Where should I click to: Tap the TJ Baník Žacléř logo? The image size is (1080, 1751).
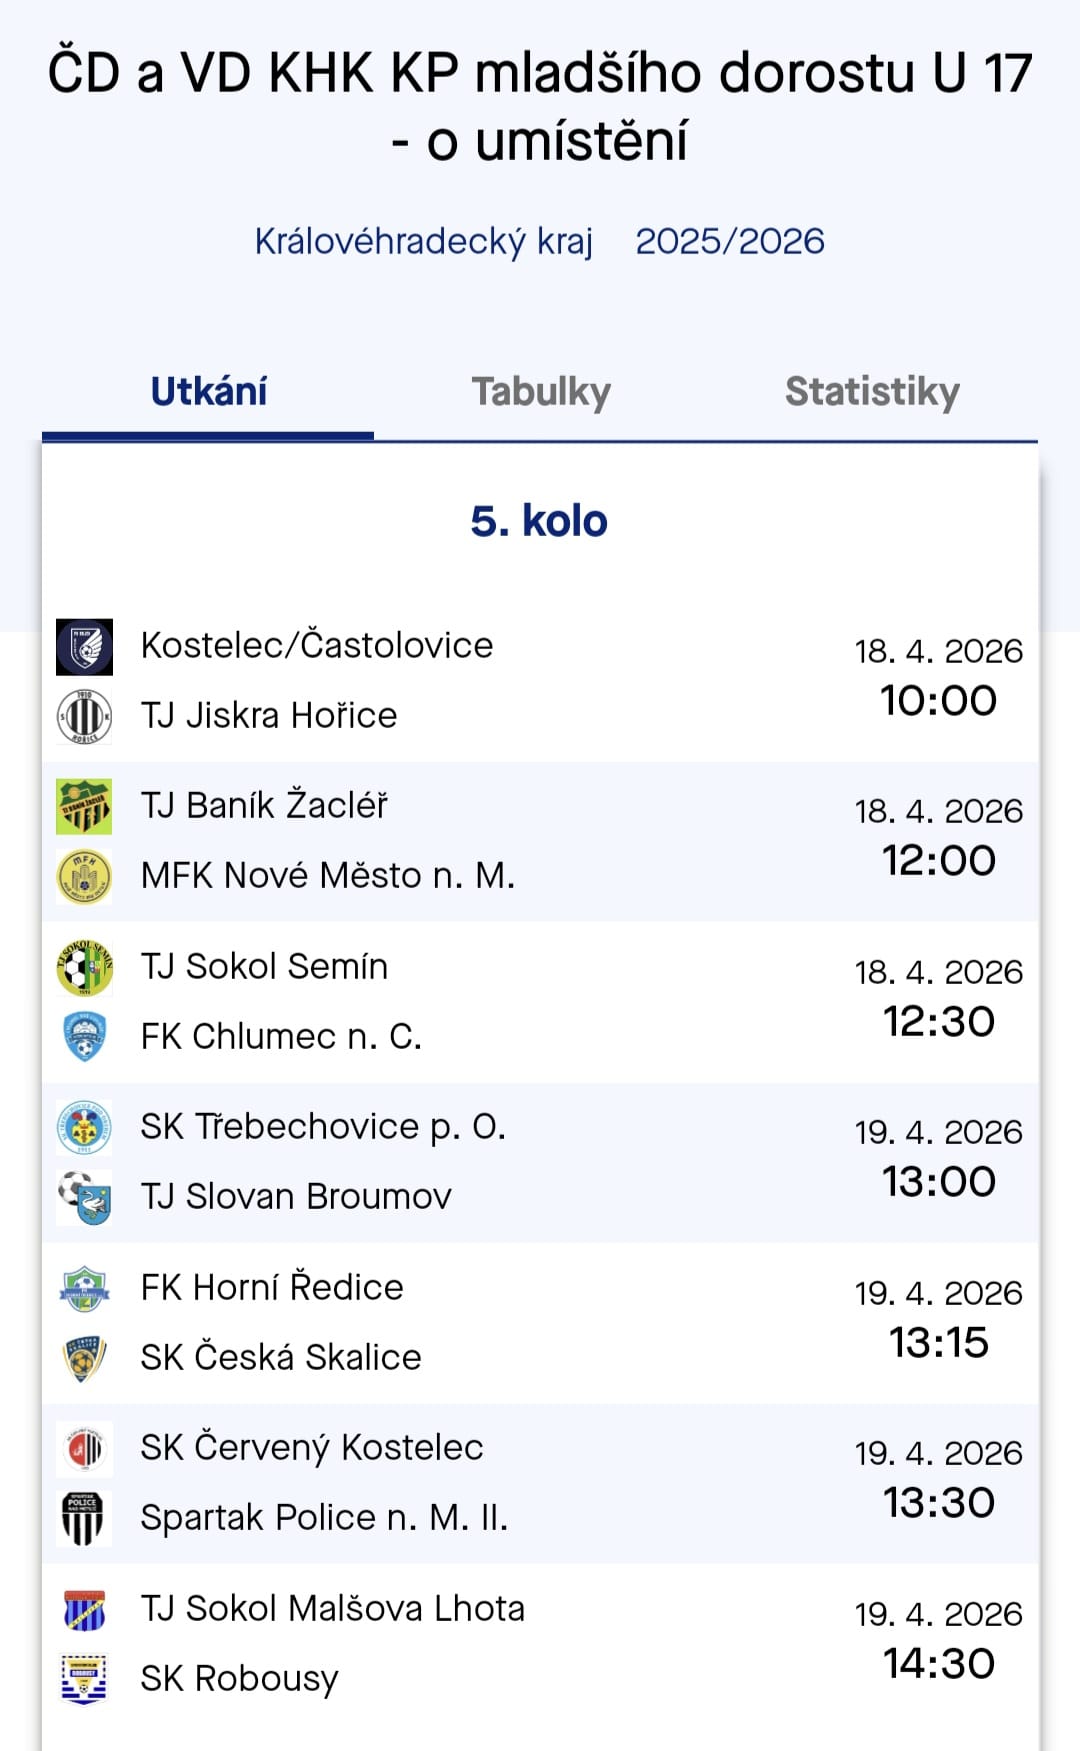pos(84,806)
